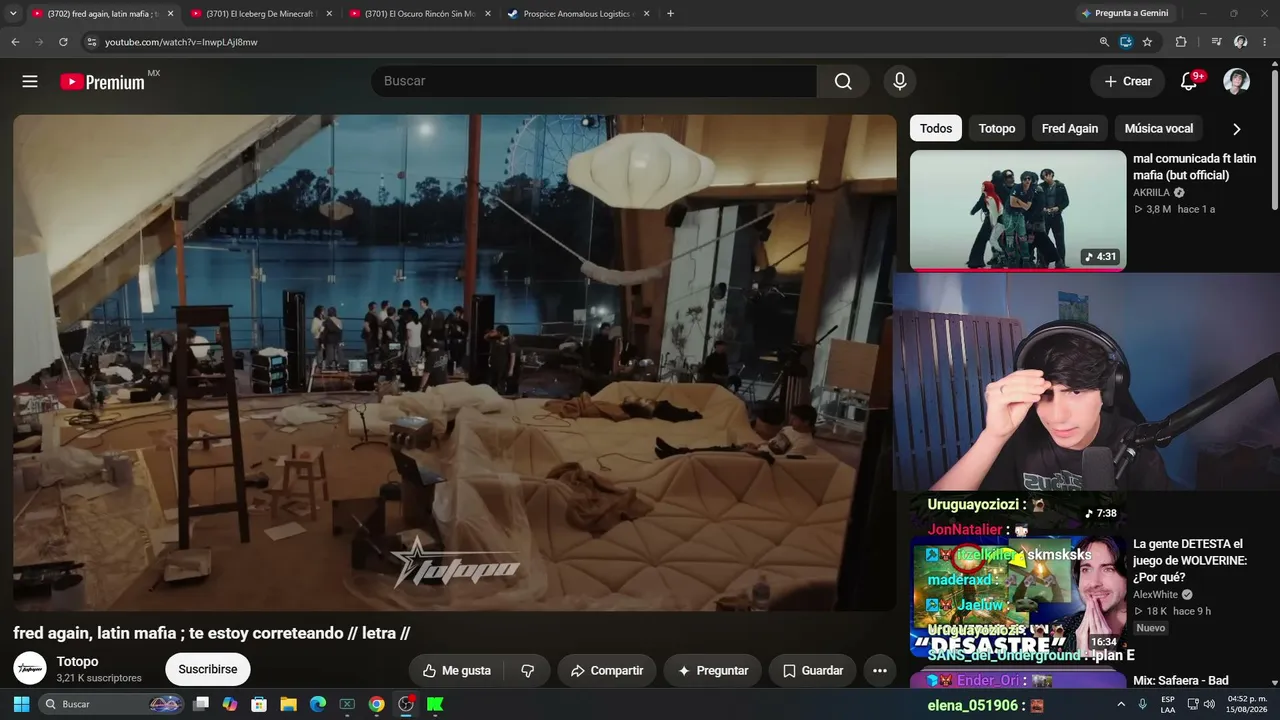Open YouTube account avatar menu

pos(1237,81)
